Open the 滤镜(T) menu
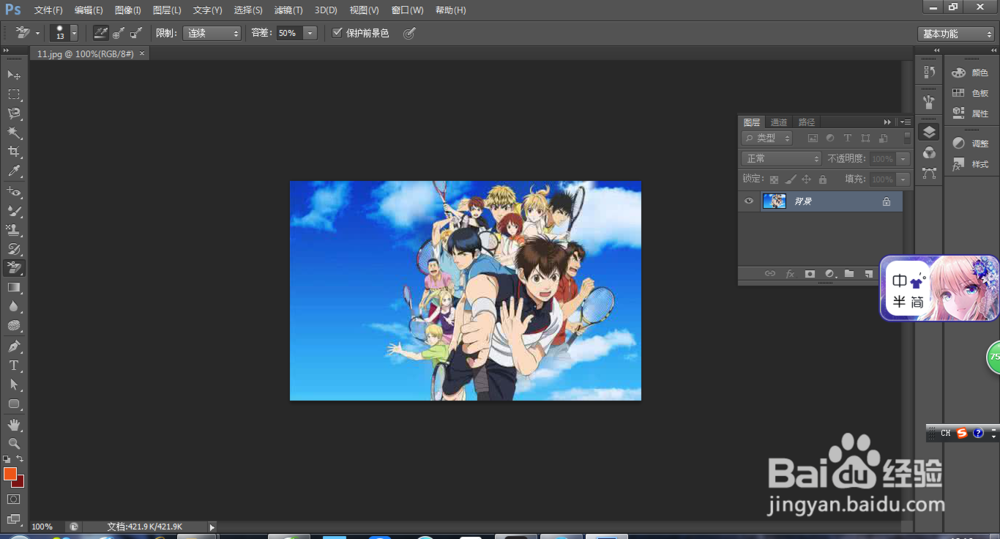Image resolution: width=1000 pixels, height=539 pixels. click(288, 10)
